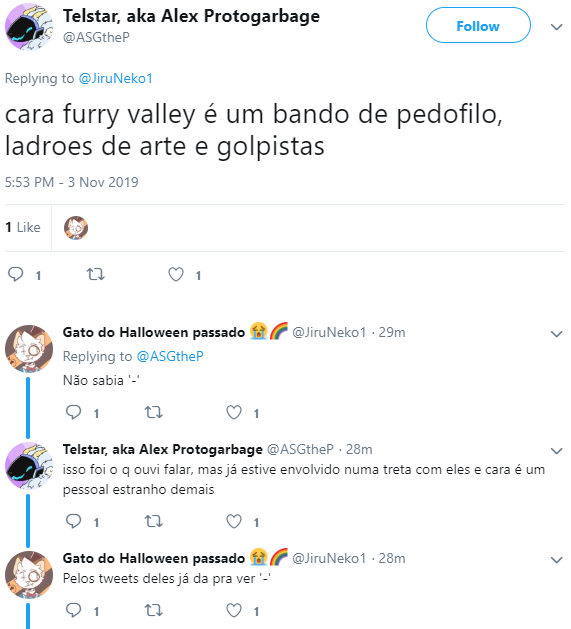Like the 'isso foi o q ouvi' tweet
571x629 pixels.
point(234,521)
